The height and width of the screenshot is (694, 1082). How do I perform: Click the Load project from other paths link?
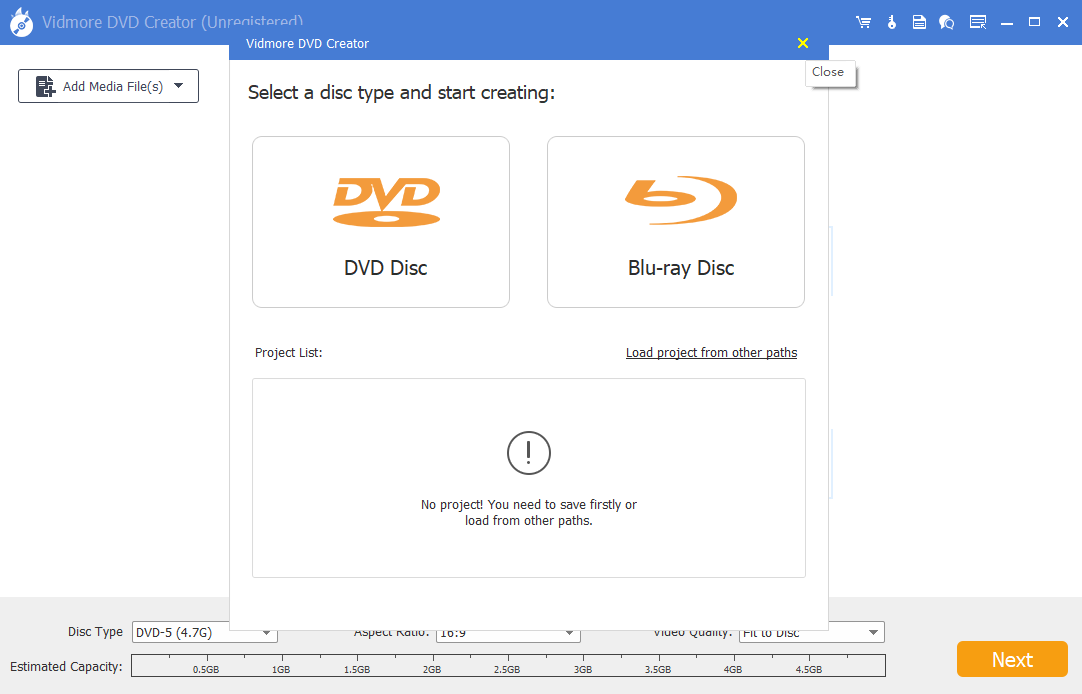[x=711, y=352]
